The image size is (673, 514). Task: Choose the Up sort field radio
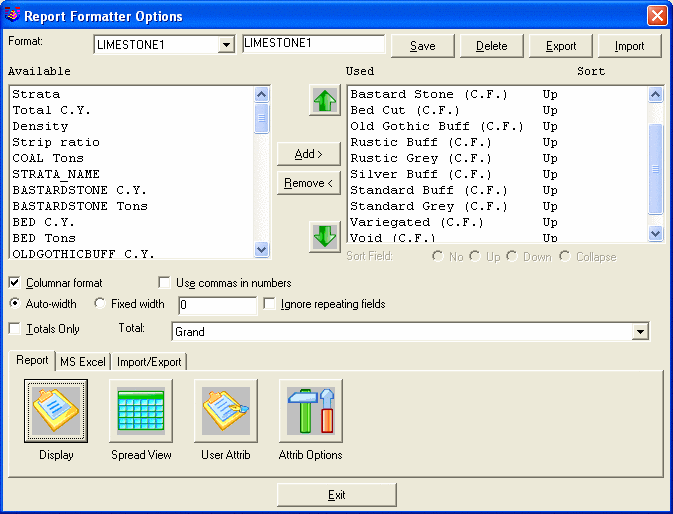click(x=475, y=257)
